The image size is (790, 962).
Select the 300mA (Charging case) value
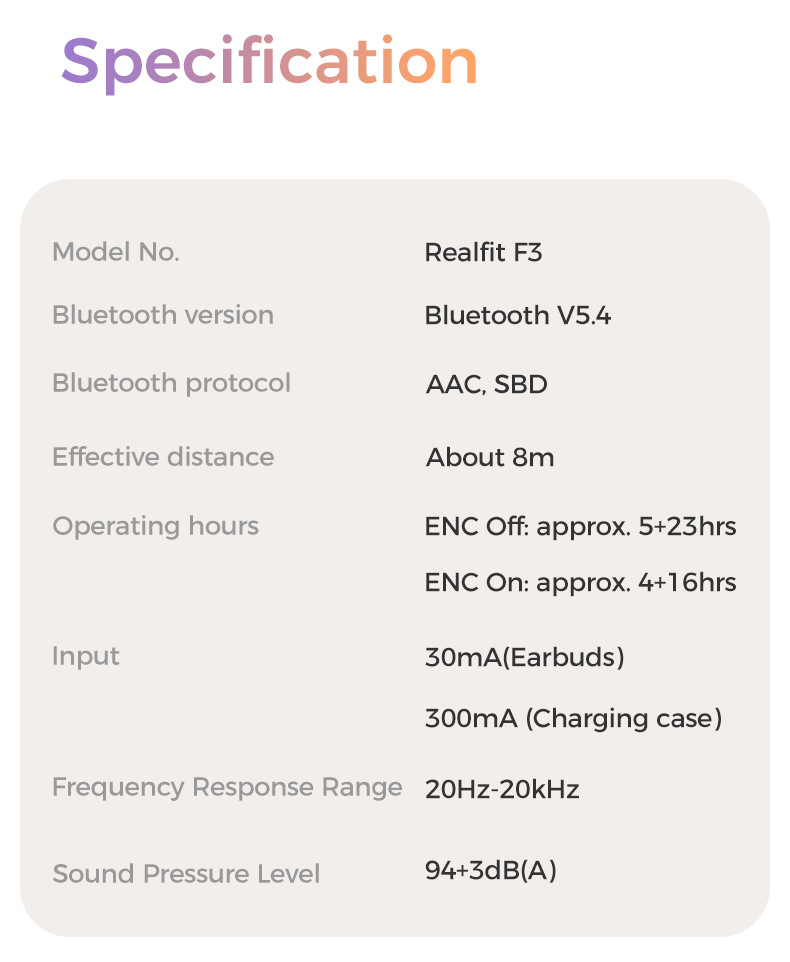point(573,718)
